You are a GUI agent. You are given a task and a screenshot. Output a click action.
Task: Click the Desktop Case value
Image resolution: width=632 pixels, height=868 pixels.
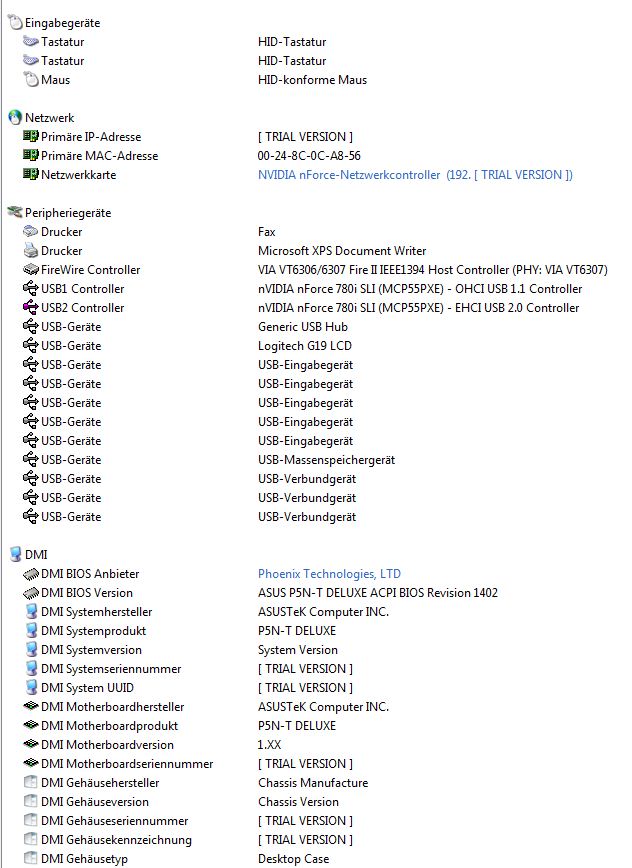(293, 859)
